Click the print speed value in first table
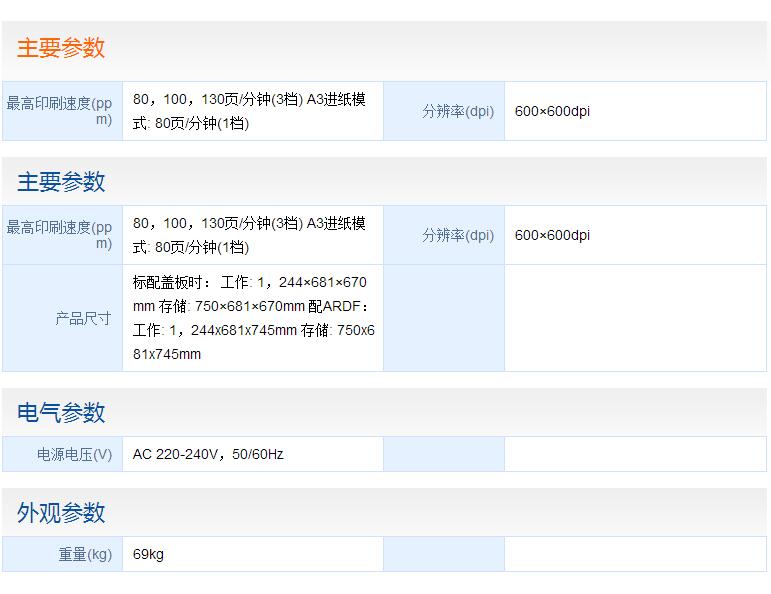This screenshot has width=771, height=594. point(249,111)
